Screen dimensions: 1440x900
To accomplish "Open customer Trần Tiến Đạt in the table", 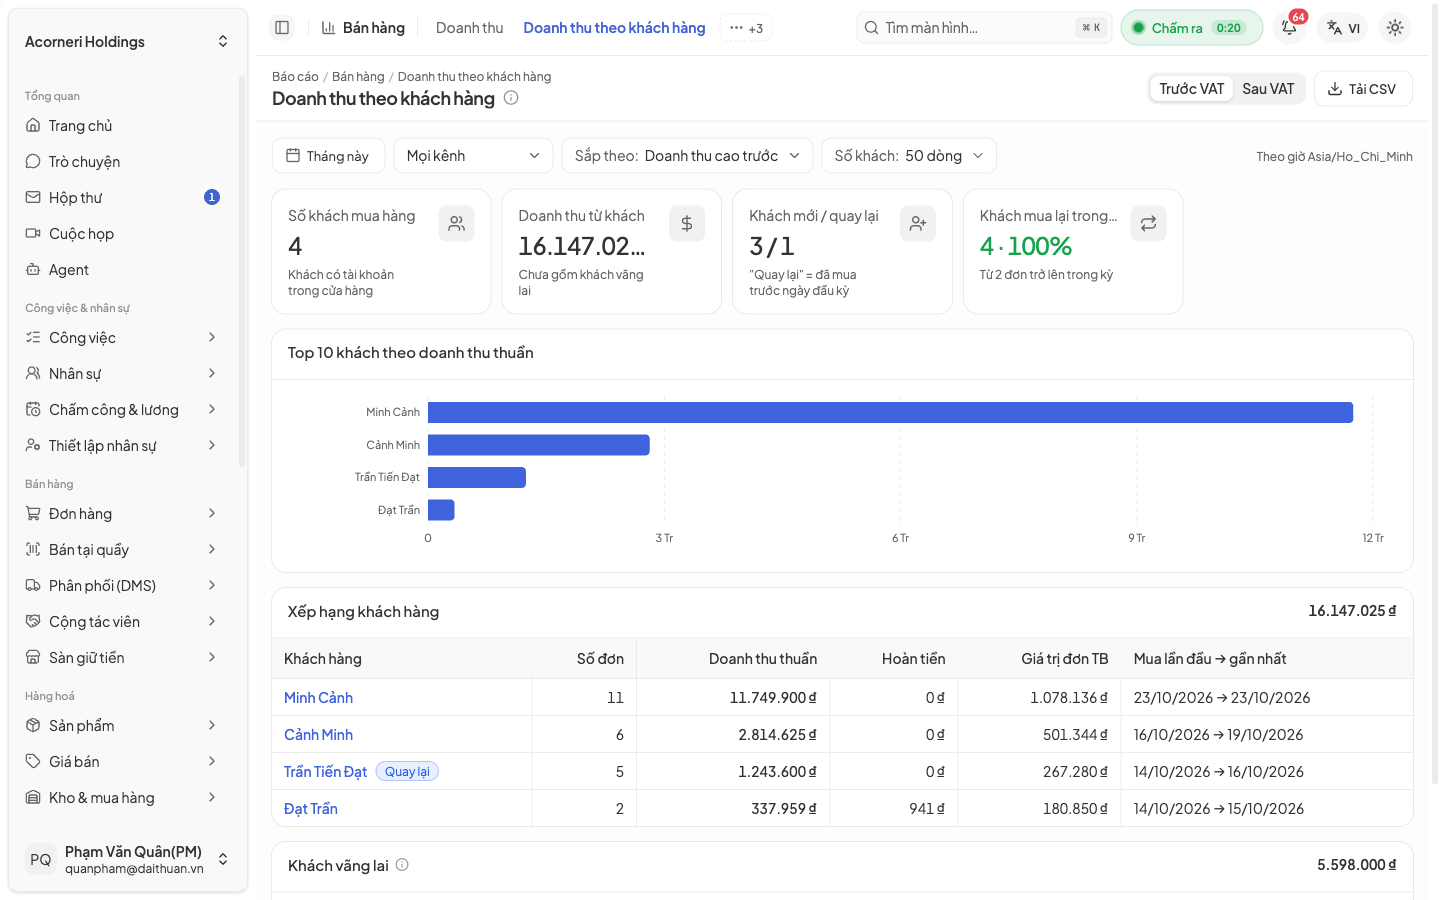I will tap(325, 772).
